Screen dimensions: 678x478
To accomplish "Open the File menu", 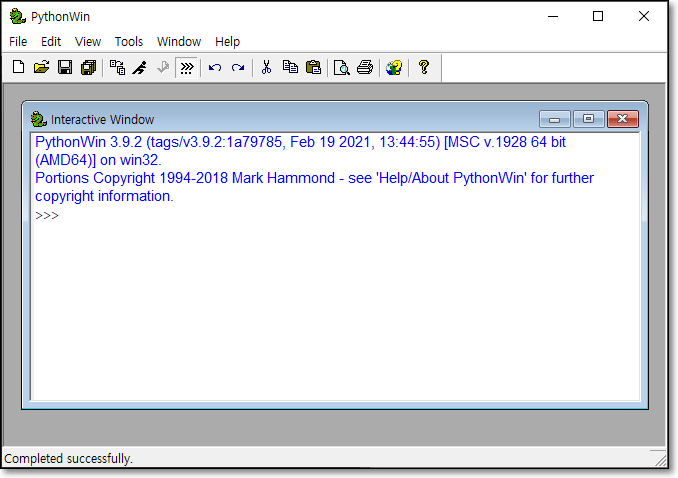I will [18, 42].
